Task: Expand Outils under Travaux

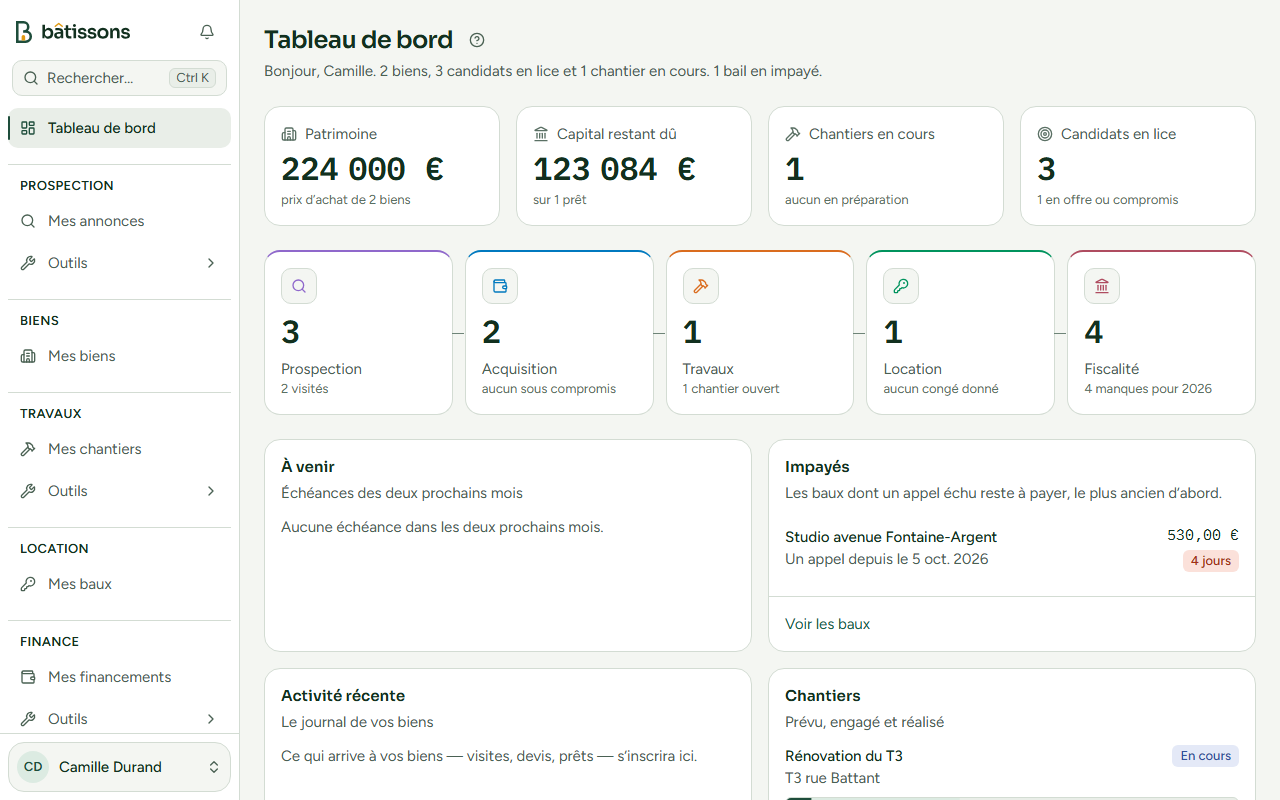Action: point(120,491)
